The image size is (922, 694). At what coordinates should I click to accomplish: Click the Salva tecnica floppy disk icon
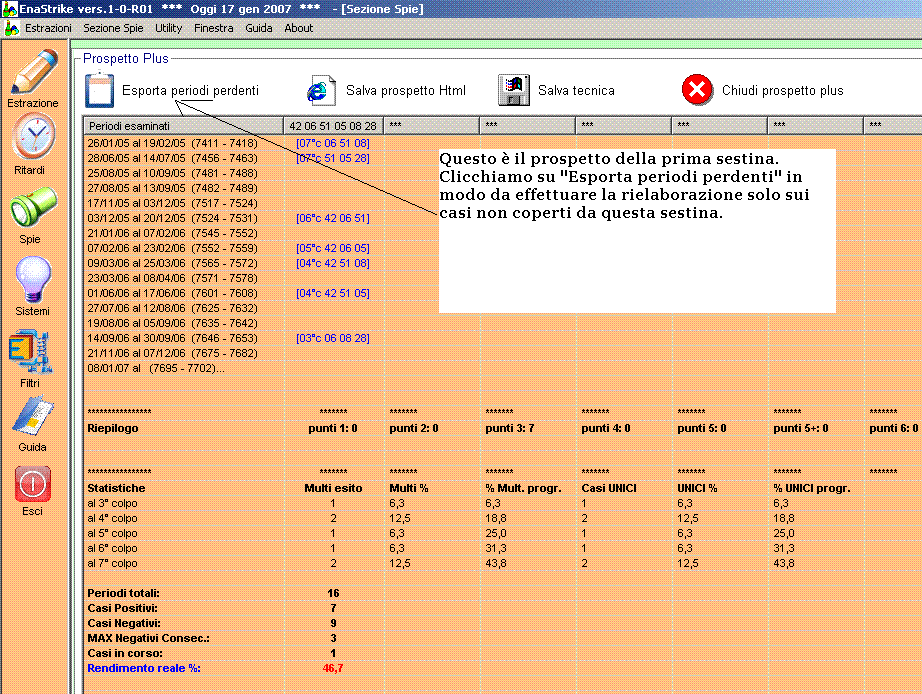point(513,90)
